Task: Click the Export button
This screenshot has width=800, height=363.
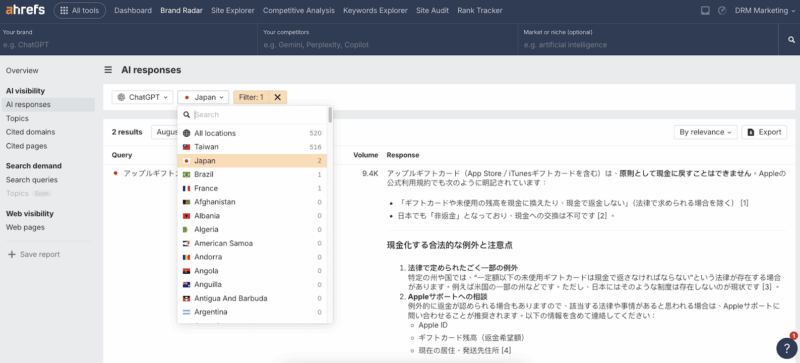Action: (x=764, y=132)
